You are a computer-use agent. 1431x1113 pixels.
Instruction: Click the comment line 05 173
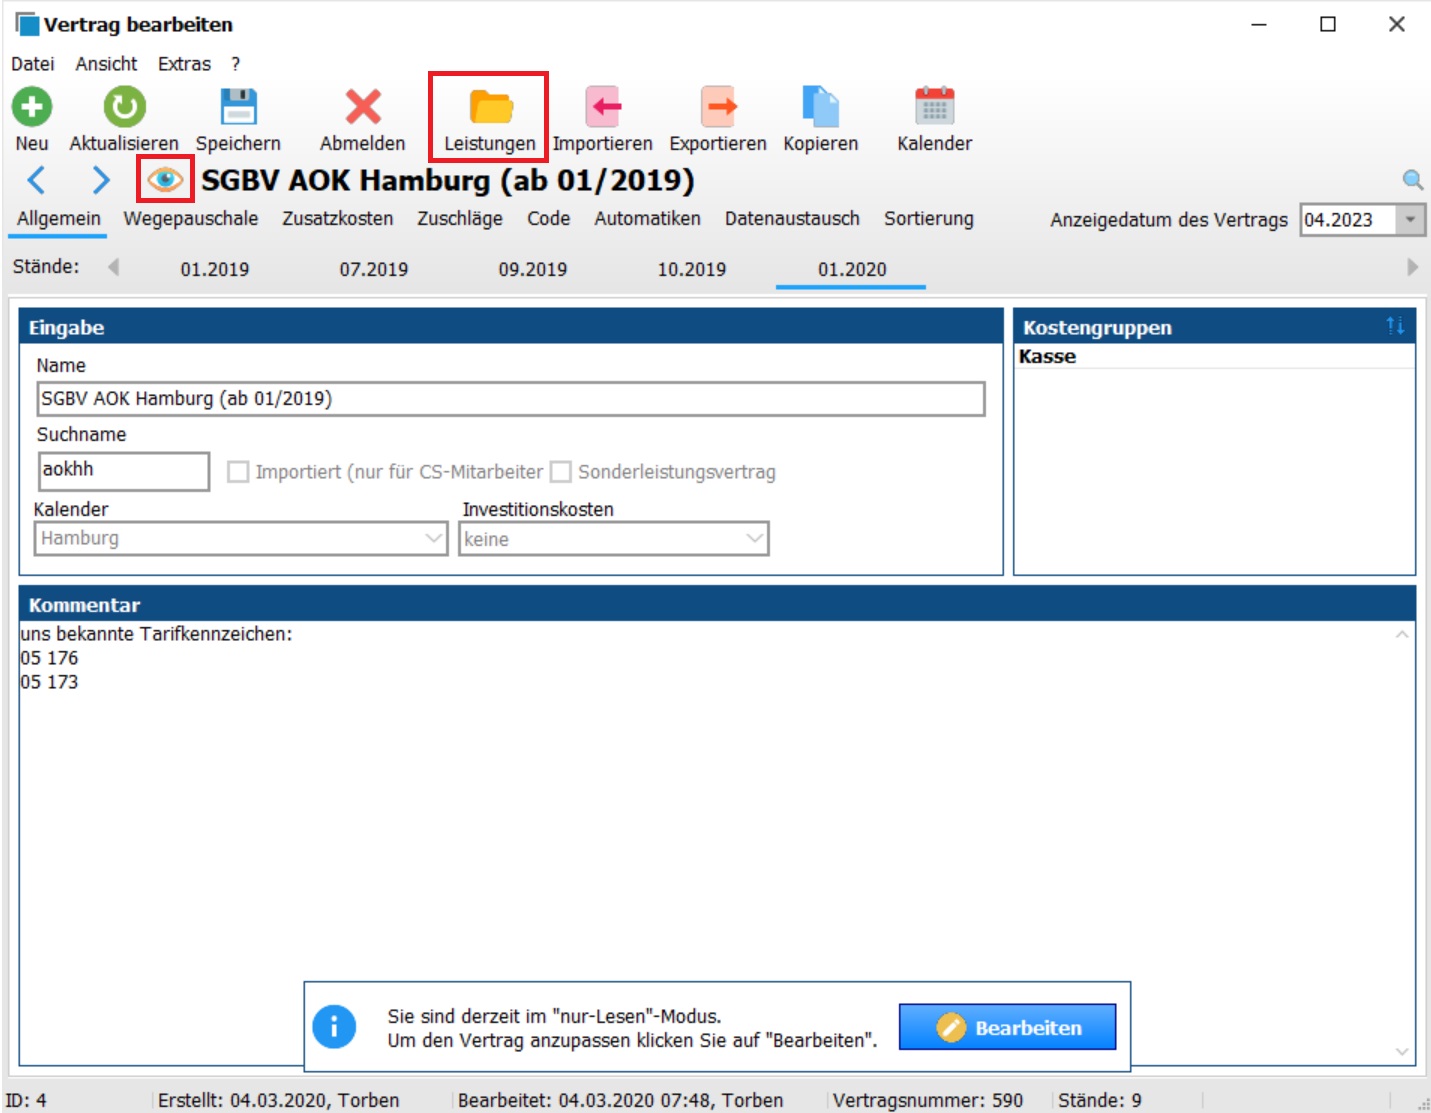tap(49, 682)
